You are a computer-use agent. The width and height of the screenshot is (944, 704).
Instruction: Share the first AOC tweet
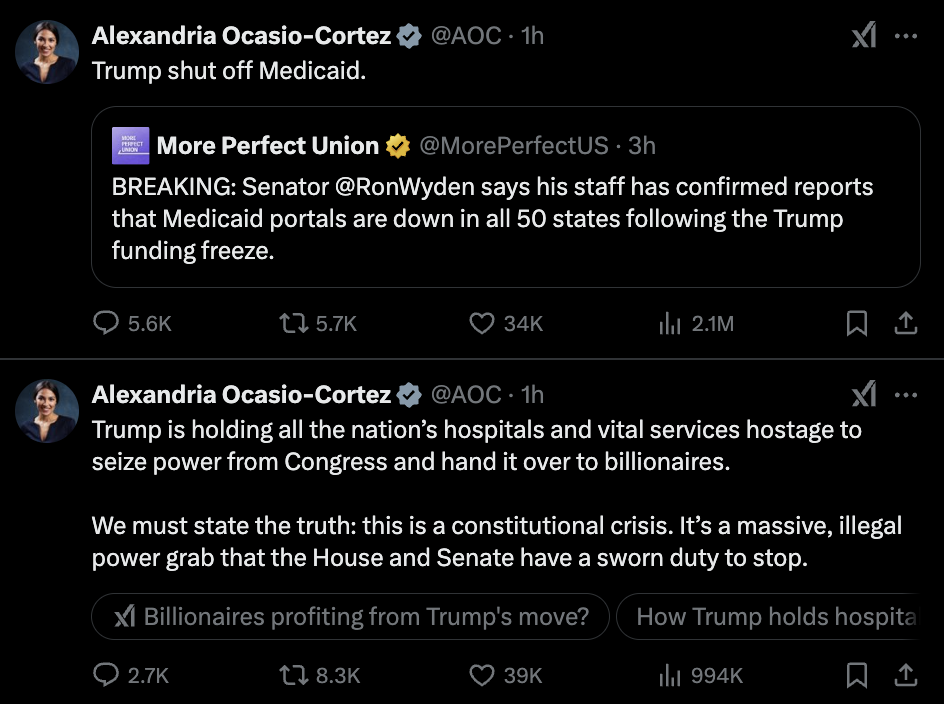(905, 323)
